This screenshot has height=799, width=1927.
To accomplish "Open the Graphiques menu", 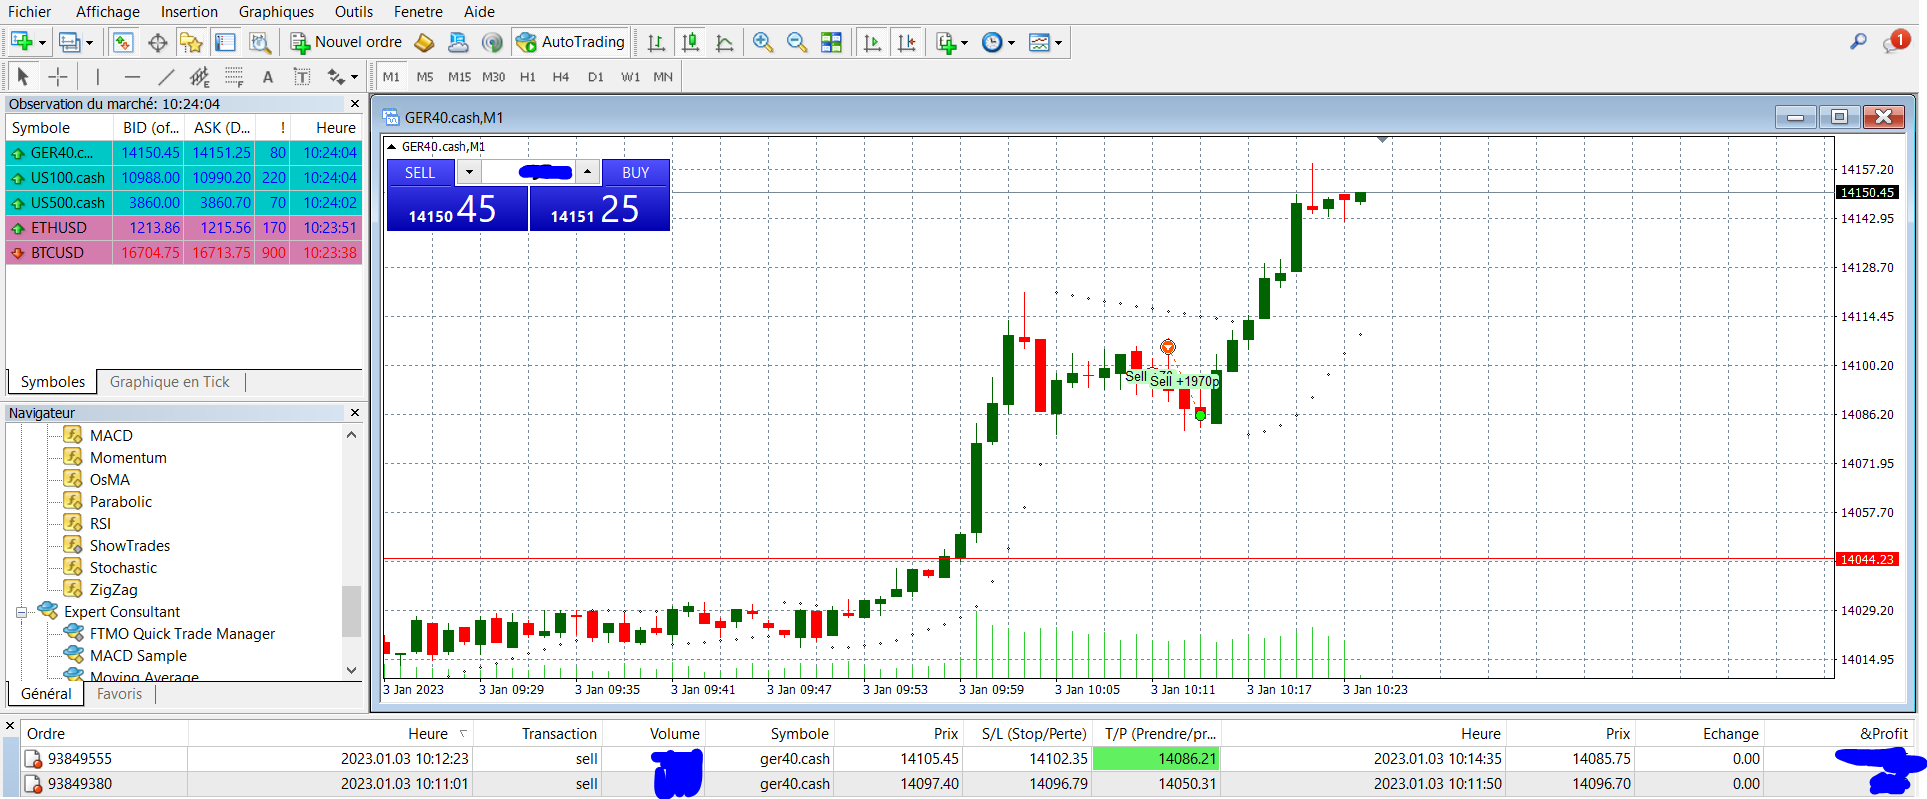I will point(276,12).
